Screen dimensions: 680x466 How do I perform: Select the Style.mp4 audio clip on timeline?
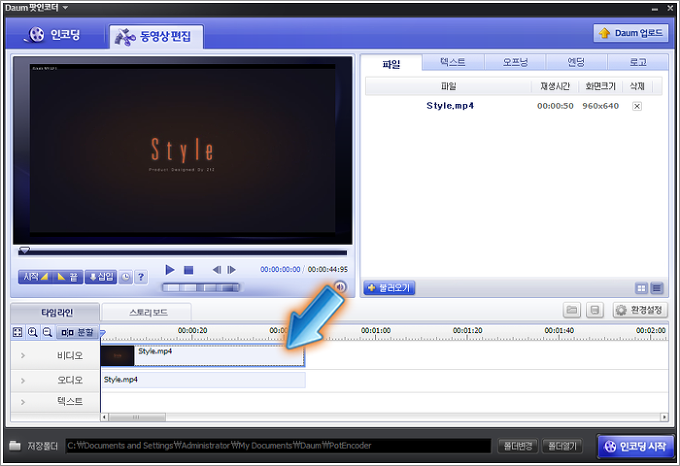(203, 380)
